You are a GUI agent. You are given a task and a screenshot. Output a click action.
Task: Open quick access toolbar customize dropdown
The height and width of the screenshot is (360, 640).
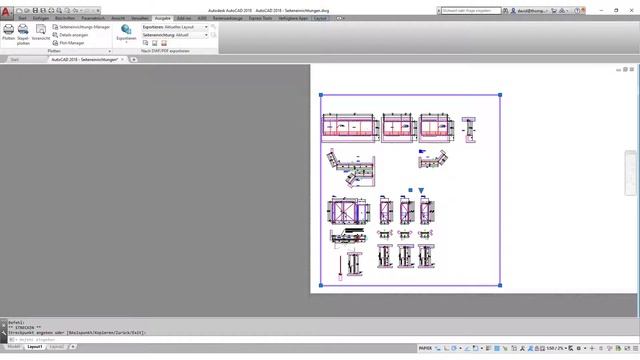point(98,11)
